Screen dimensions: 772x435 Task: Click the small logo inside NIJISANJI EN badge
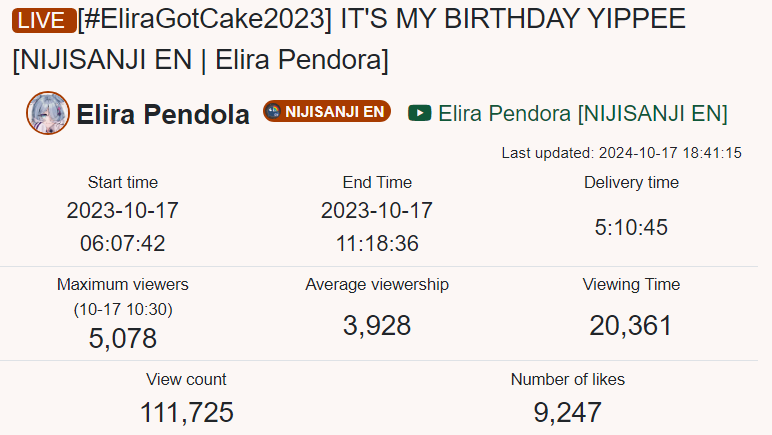click(272, 111)
